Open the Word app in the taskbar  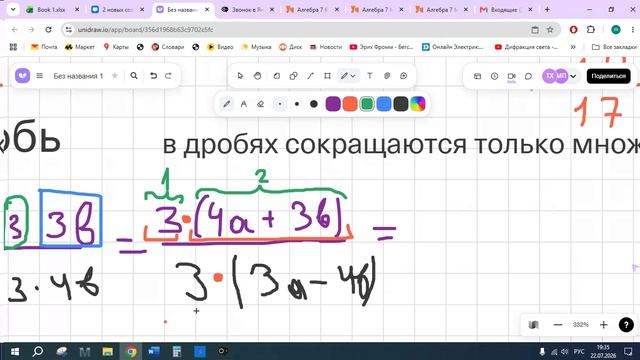[x=154, y=351]
